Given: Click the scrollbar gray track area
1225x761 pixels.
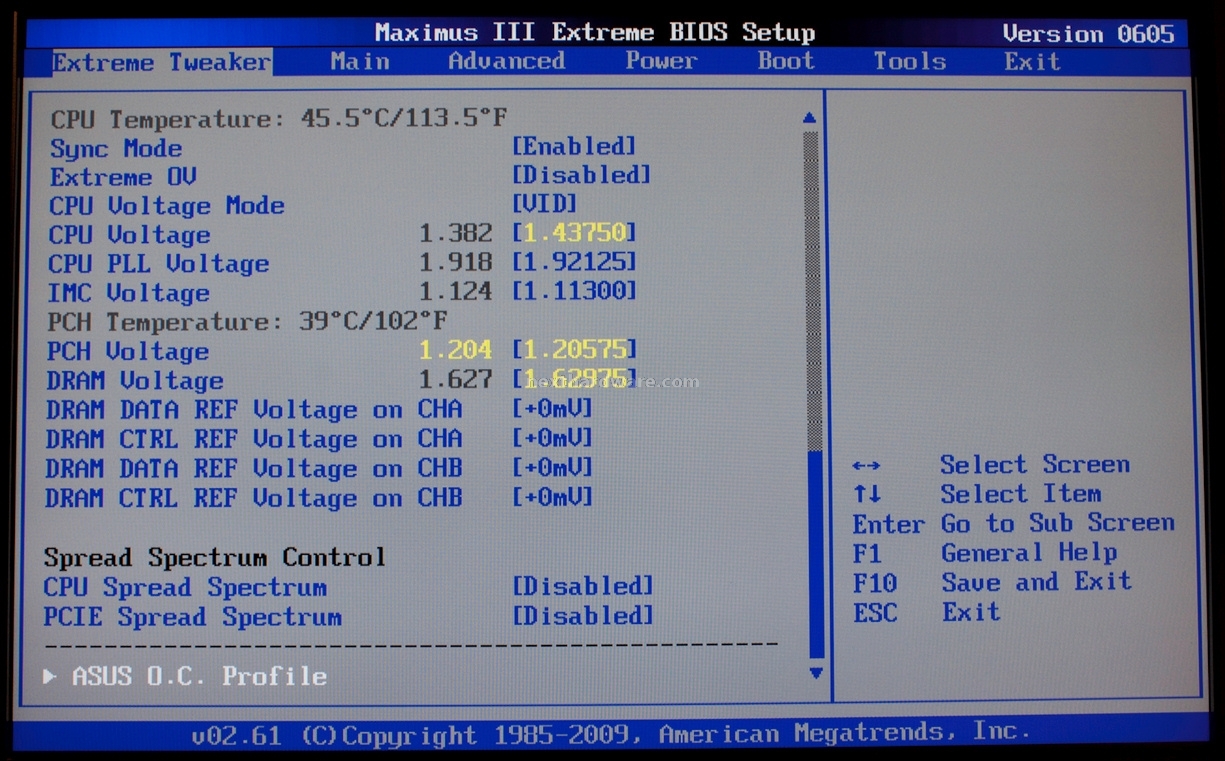Looking at the screenshot, I should click(x=811, y=290).
